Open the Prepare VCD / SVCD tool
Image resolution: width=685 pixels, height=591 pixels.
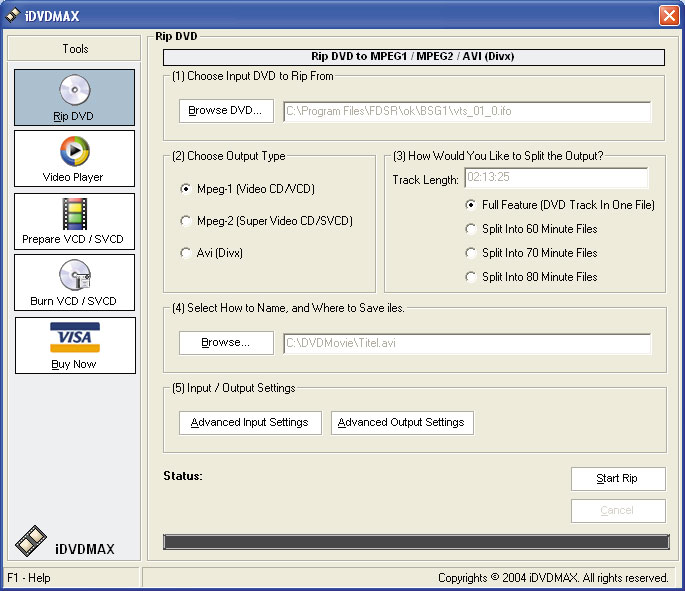click(75, 221)
